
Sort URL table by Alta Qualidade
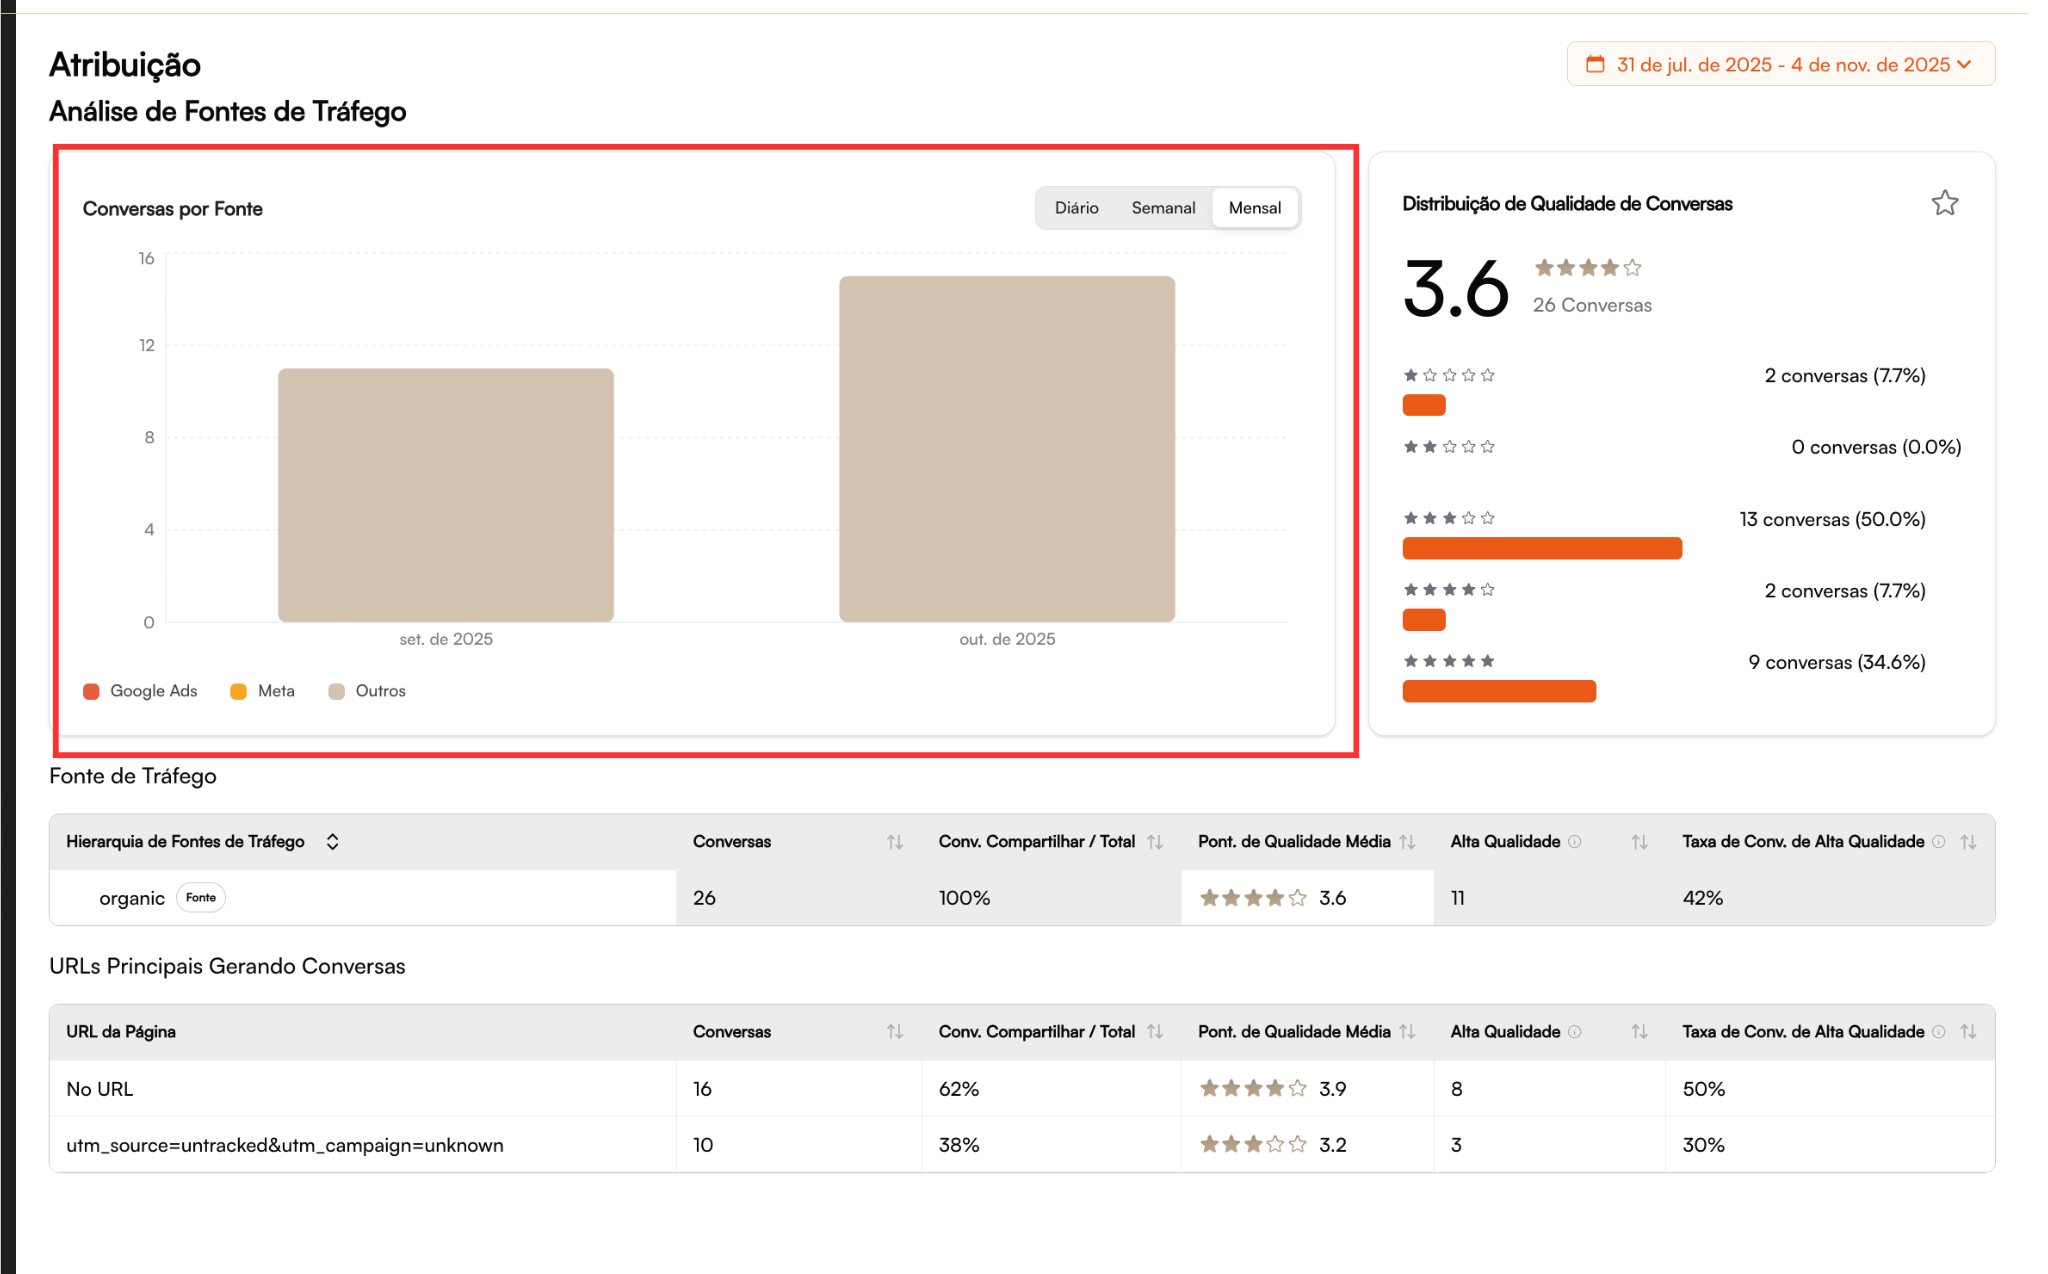pos(1639,1032)
